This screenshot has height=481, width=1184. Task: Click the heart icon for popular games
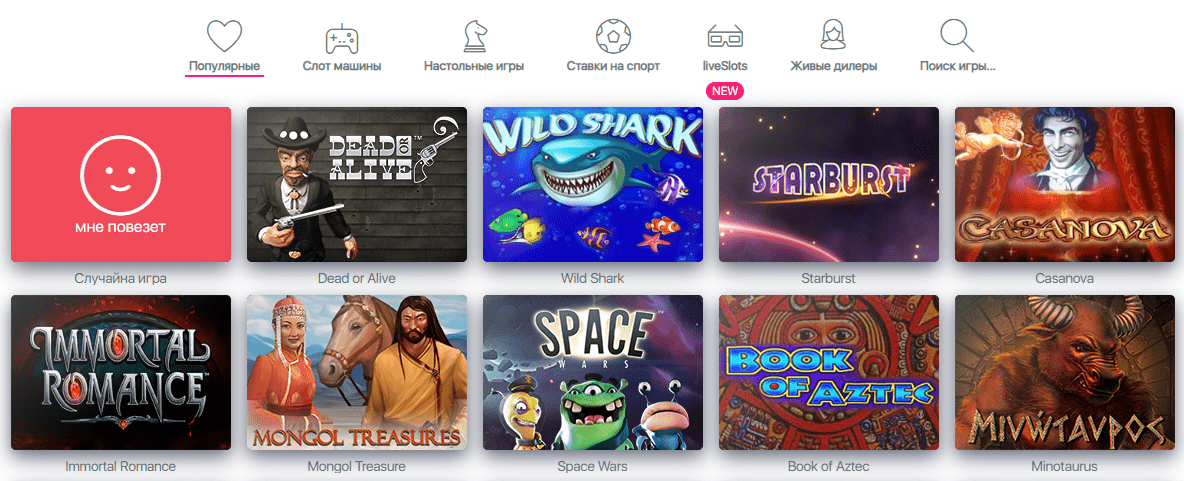coord(224,35)
